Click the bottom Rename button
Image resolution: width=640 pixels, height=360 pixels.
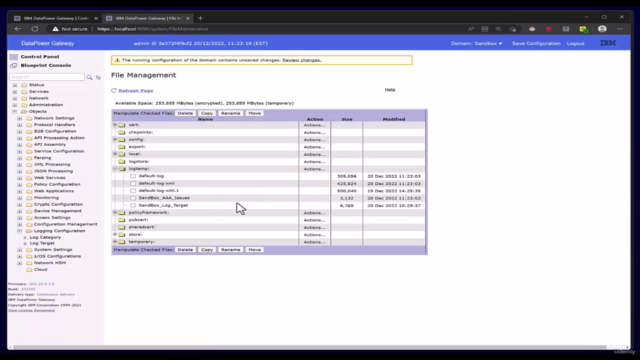point(231,250)
